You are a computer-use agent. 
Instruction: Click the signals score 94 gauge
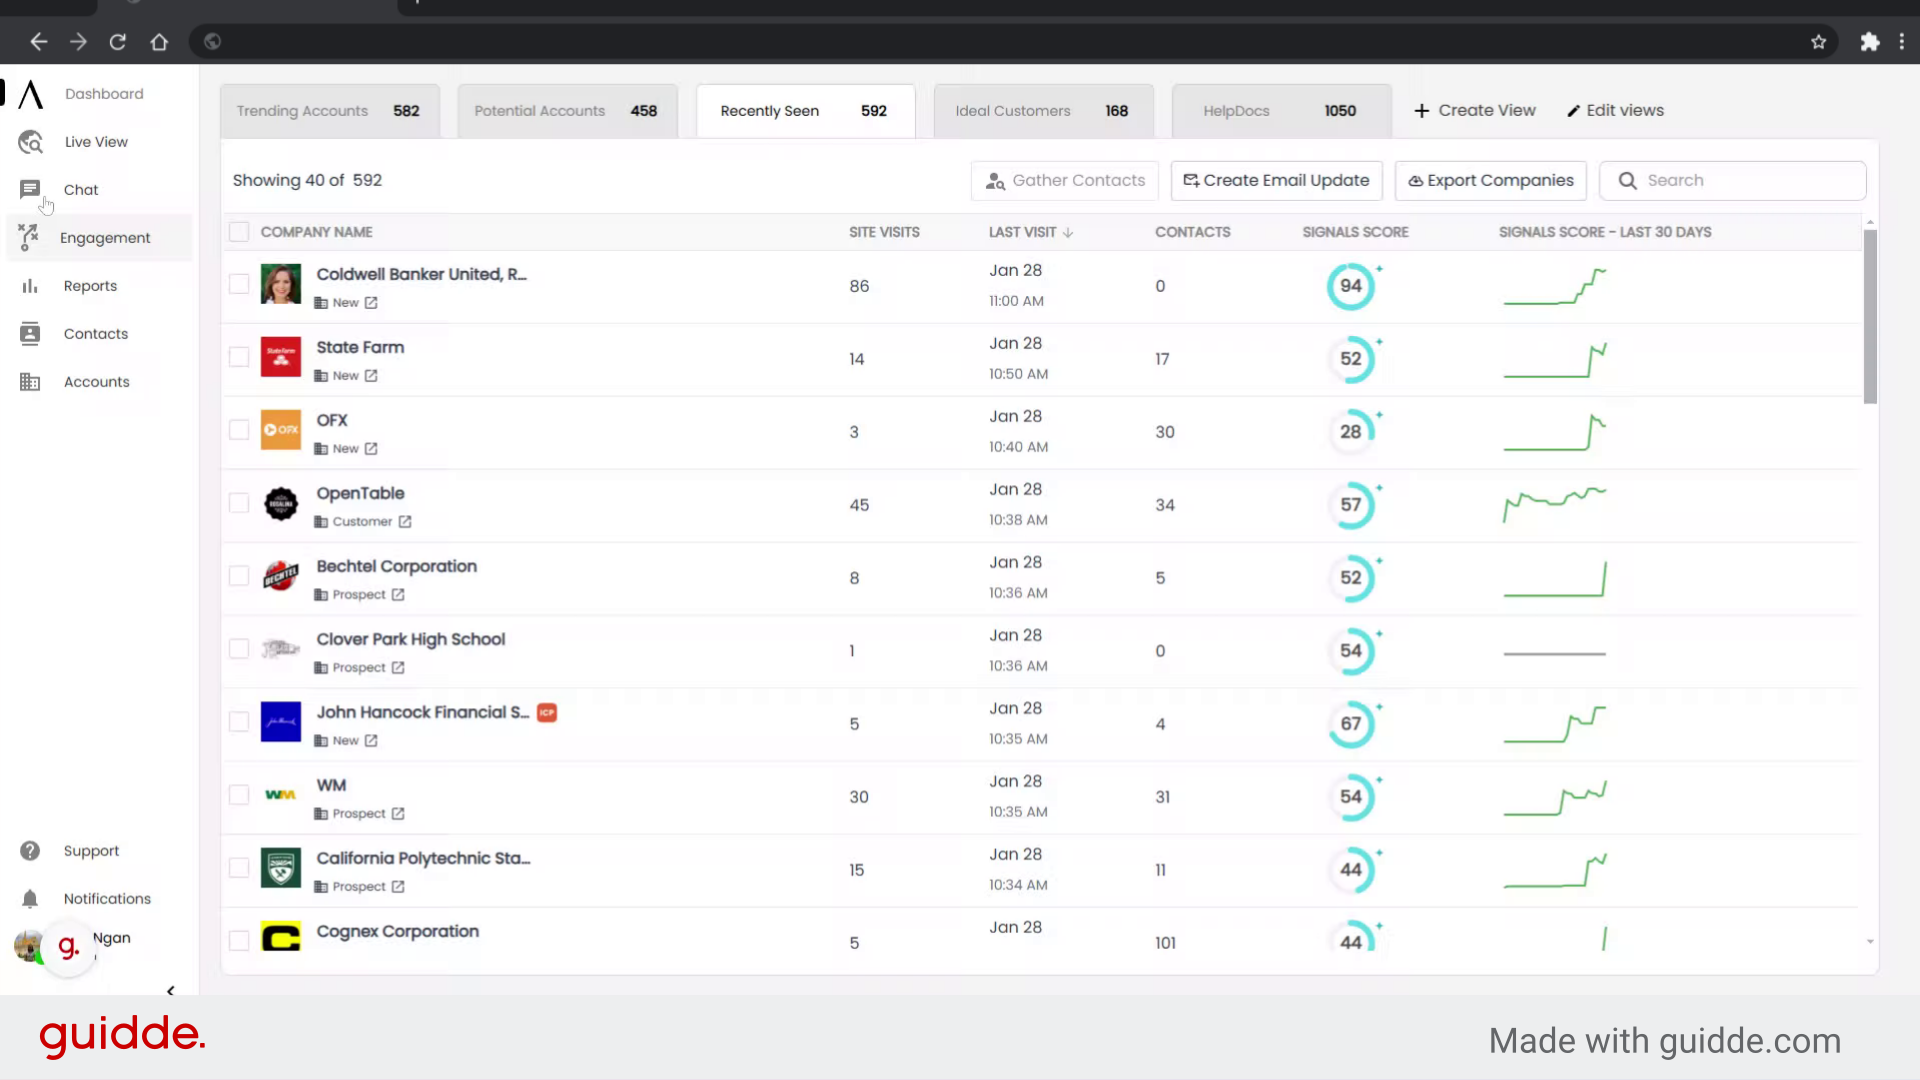tap(1351, 286)
